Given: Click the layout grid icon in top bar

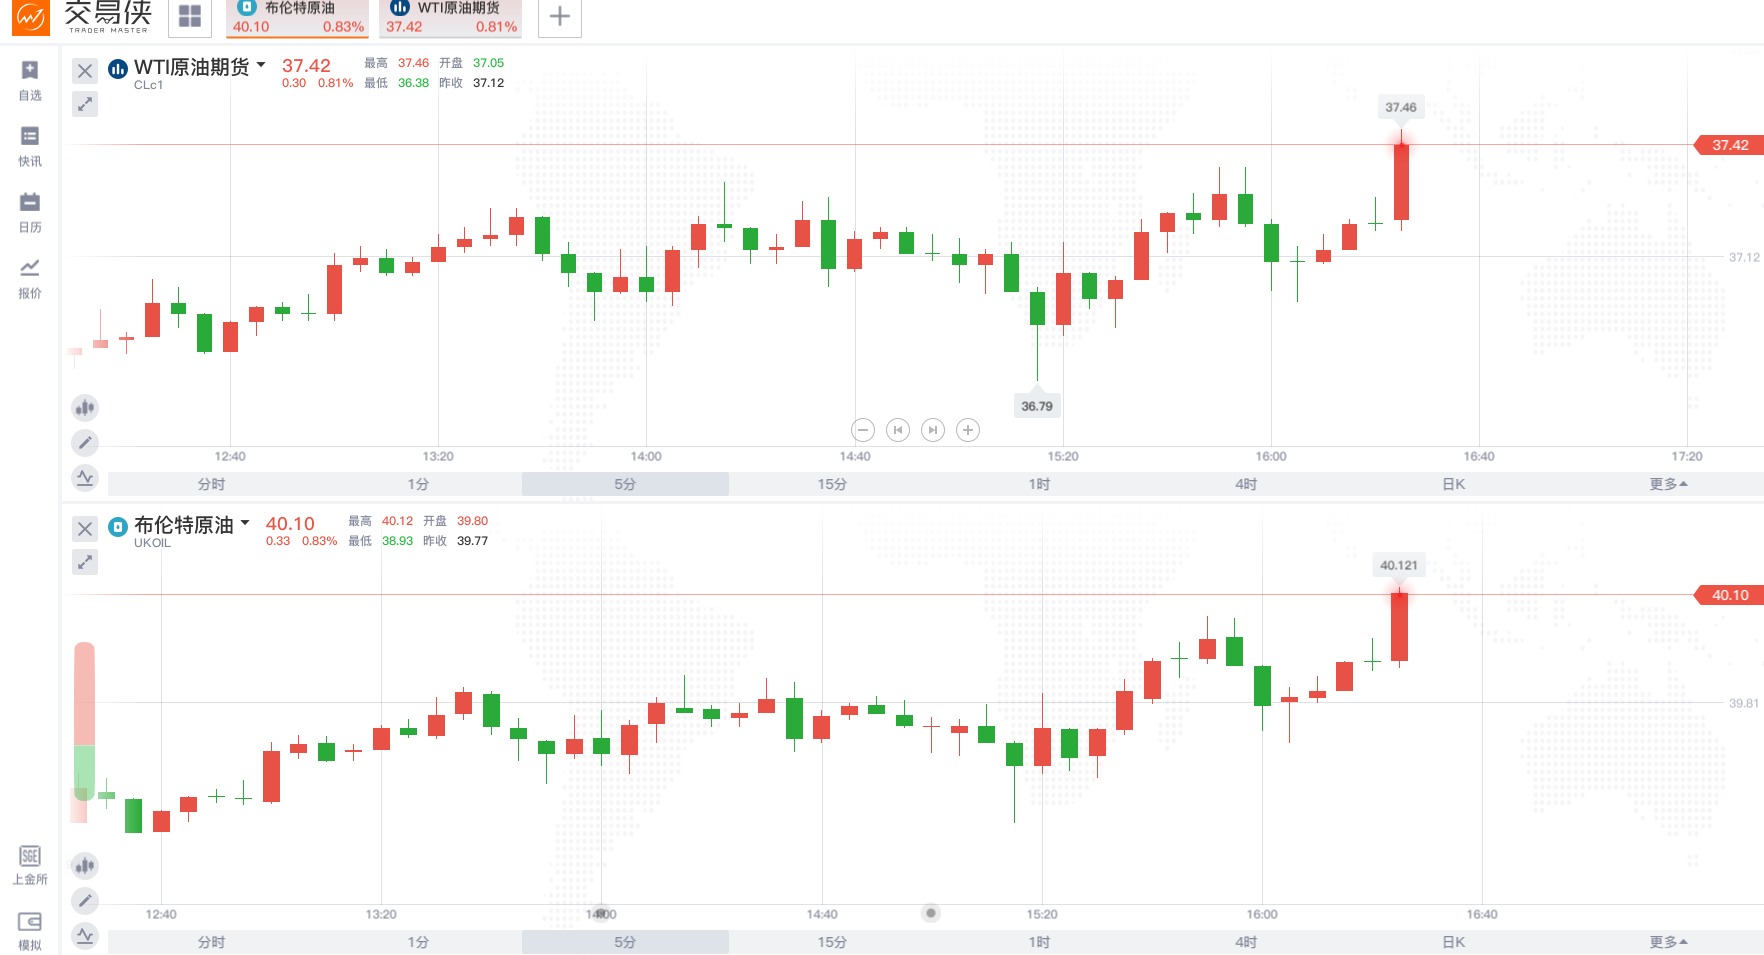Looking at the screenshot, I should tap(190, 16).
